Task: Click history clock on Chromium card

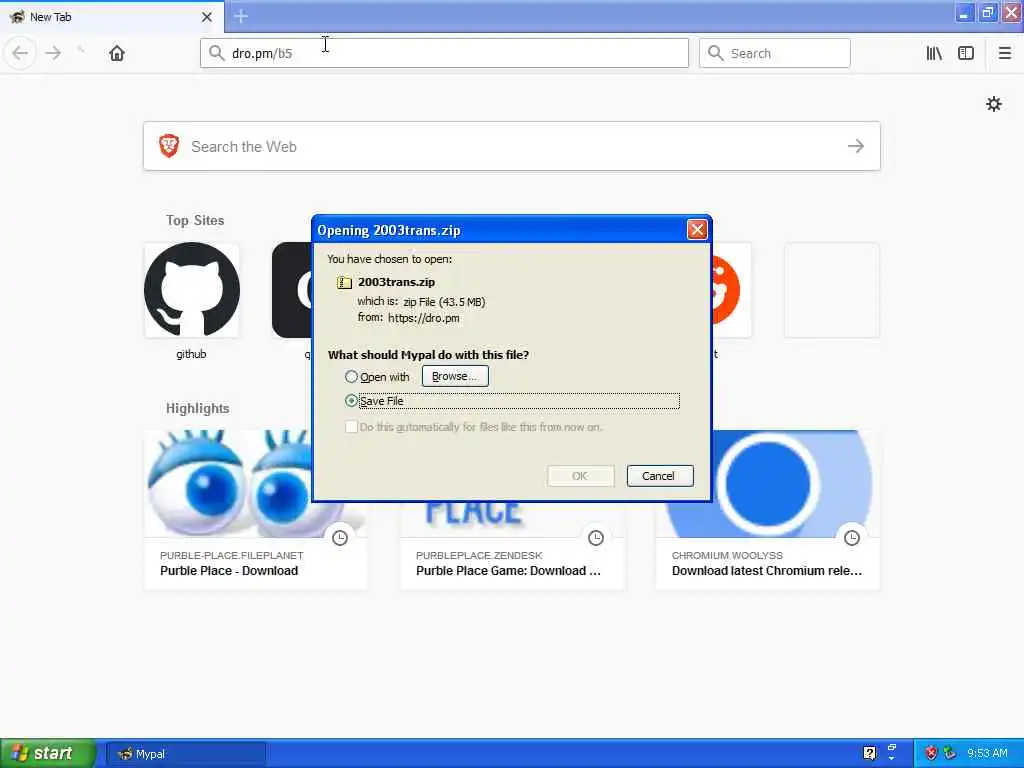Action: [852, 538]
